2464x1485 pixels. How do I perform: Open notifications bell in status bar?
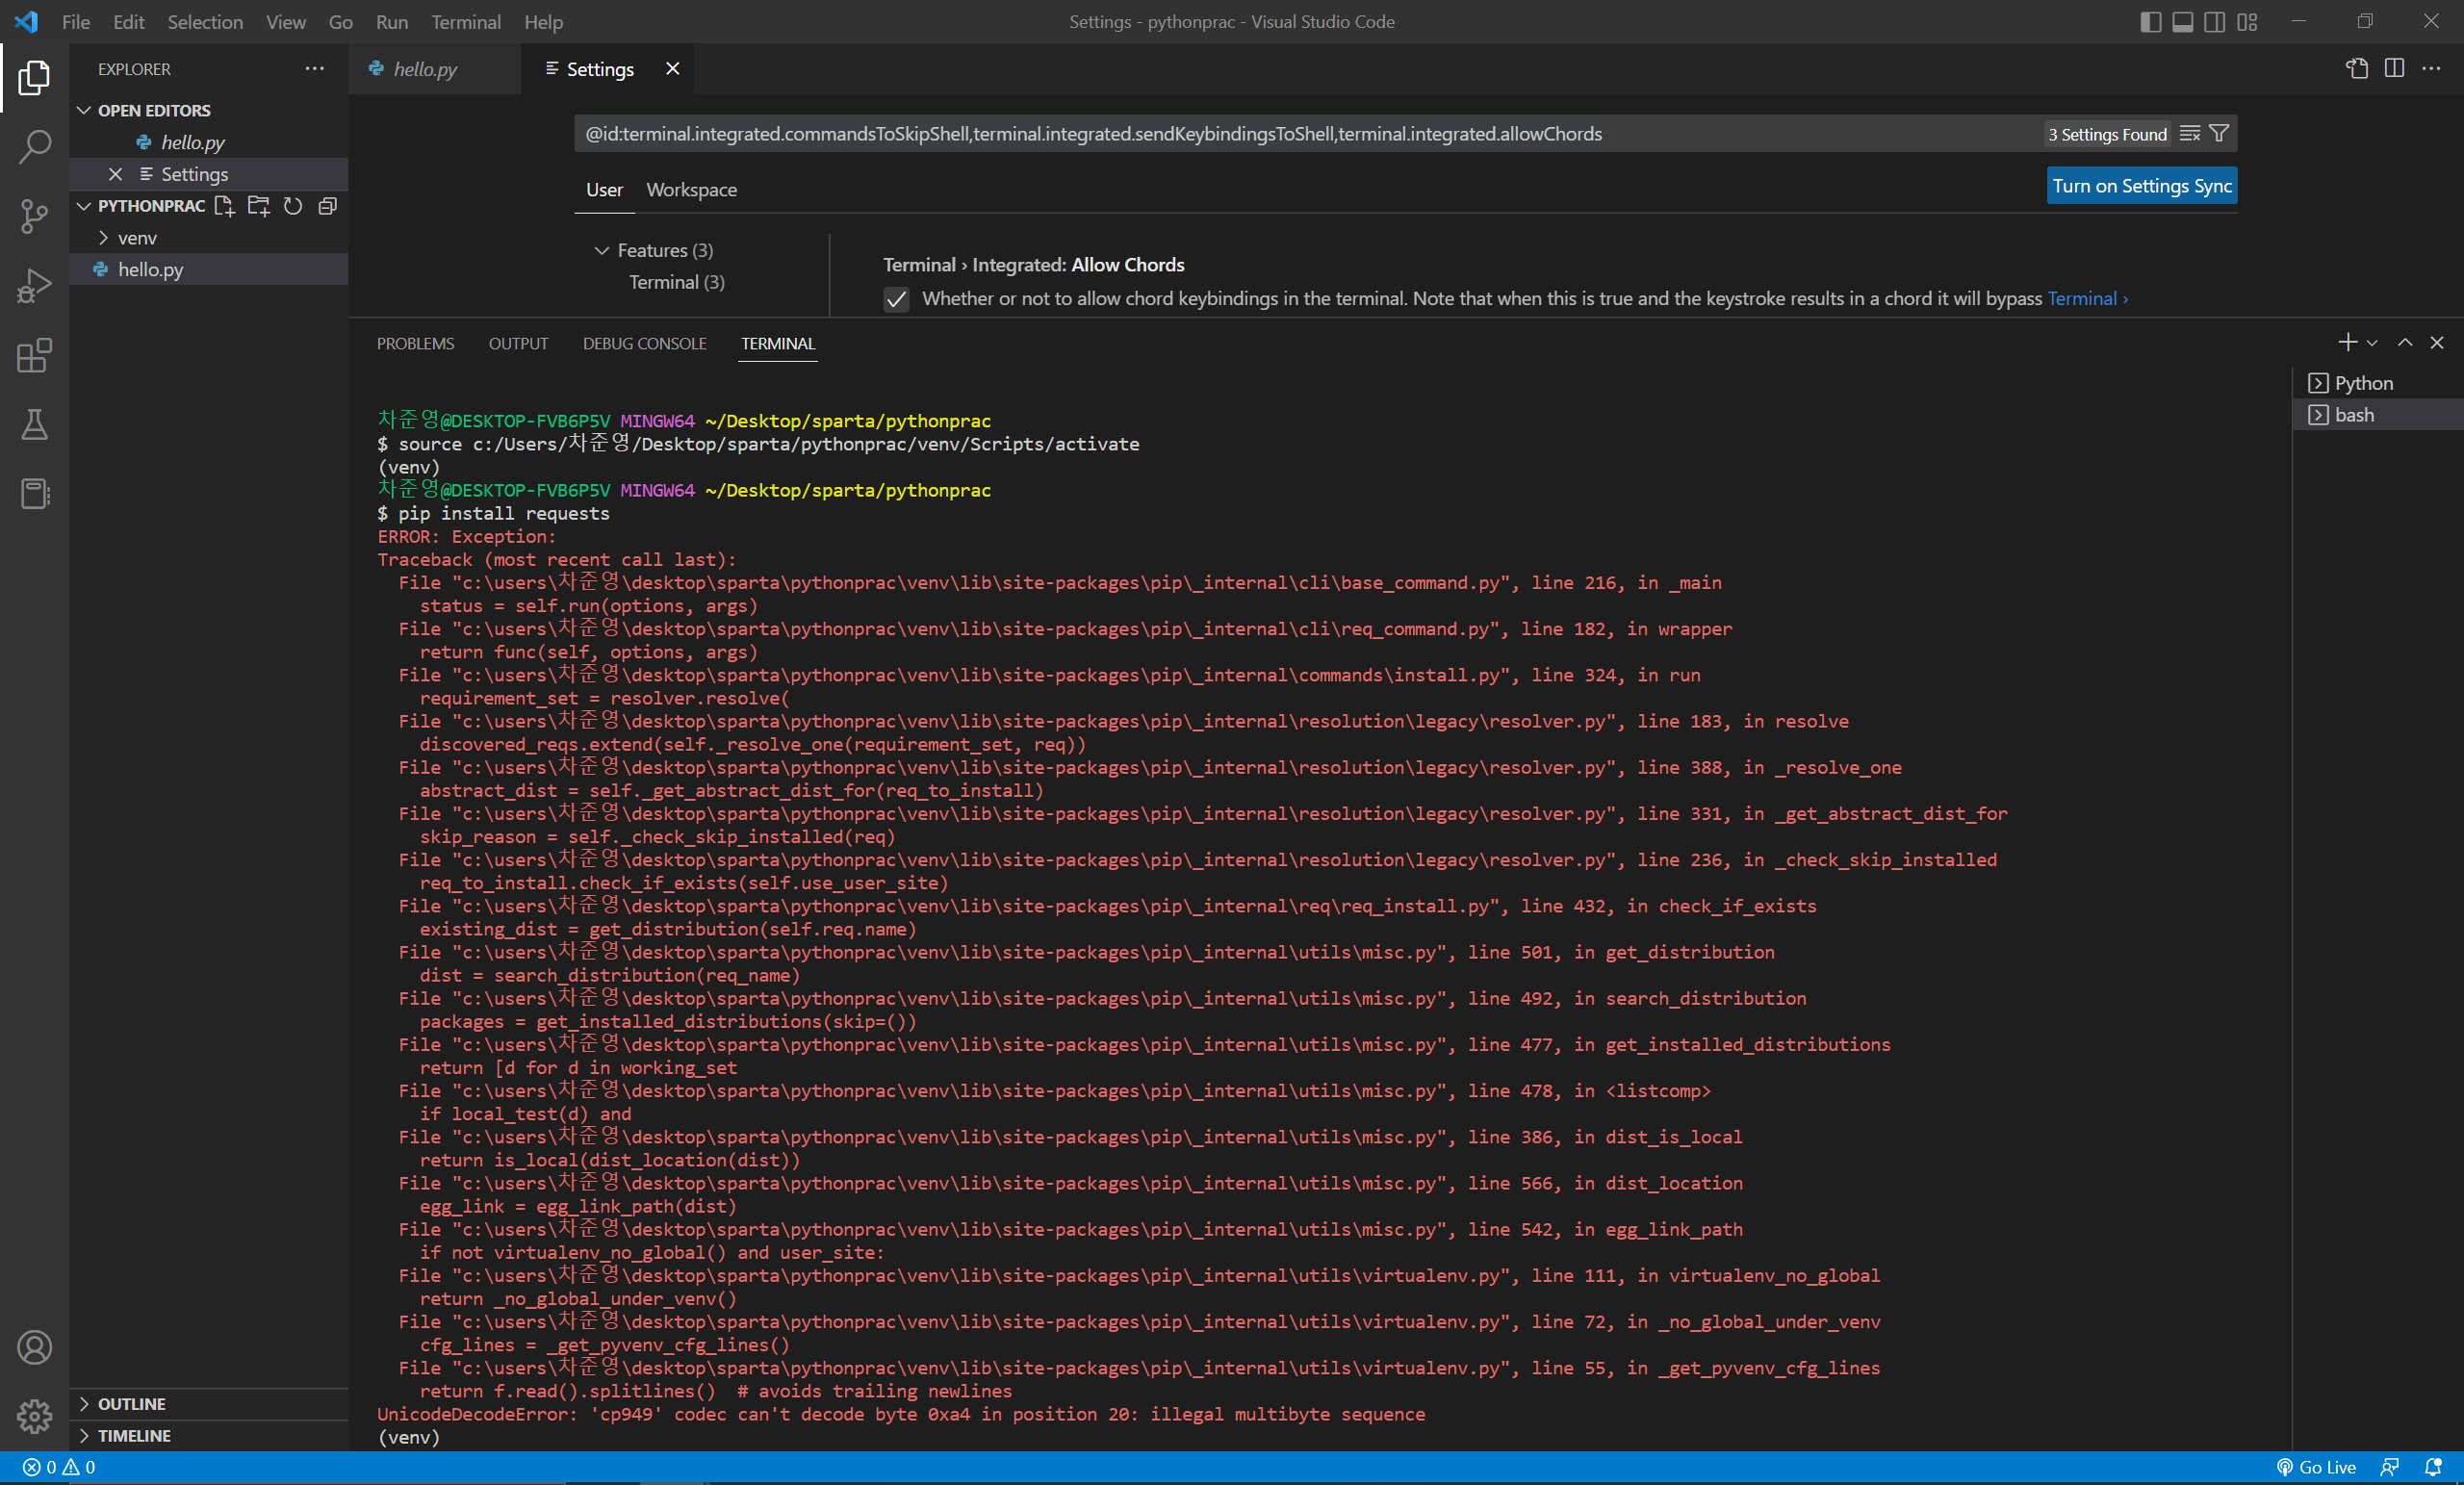2433,1467
